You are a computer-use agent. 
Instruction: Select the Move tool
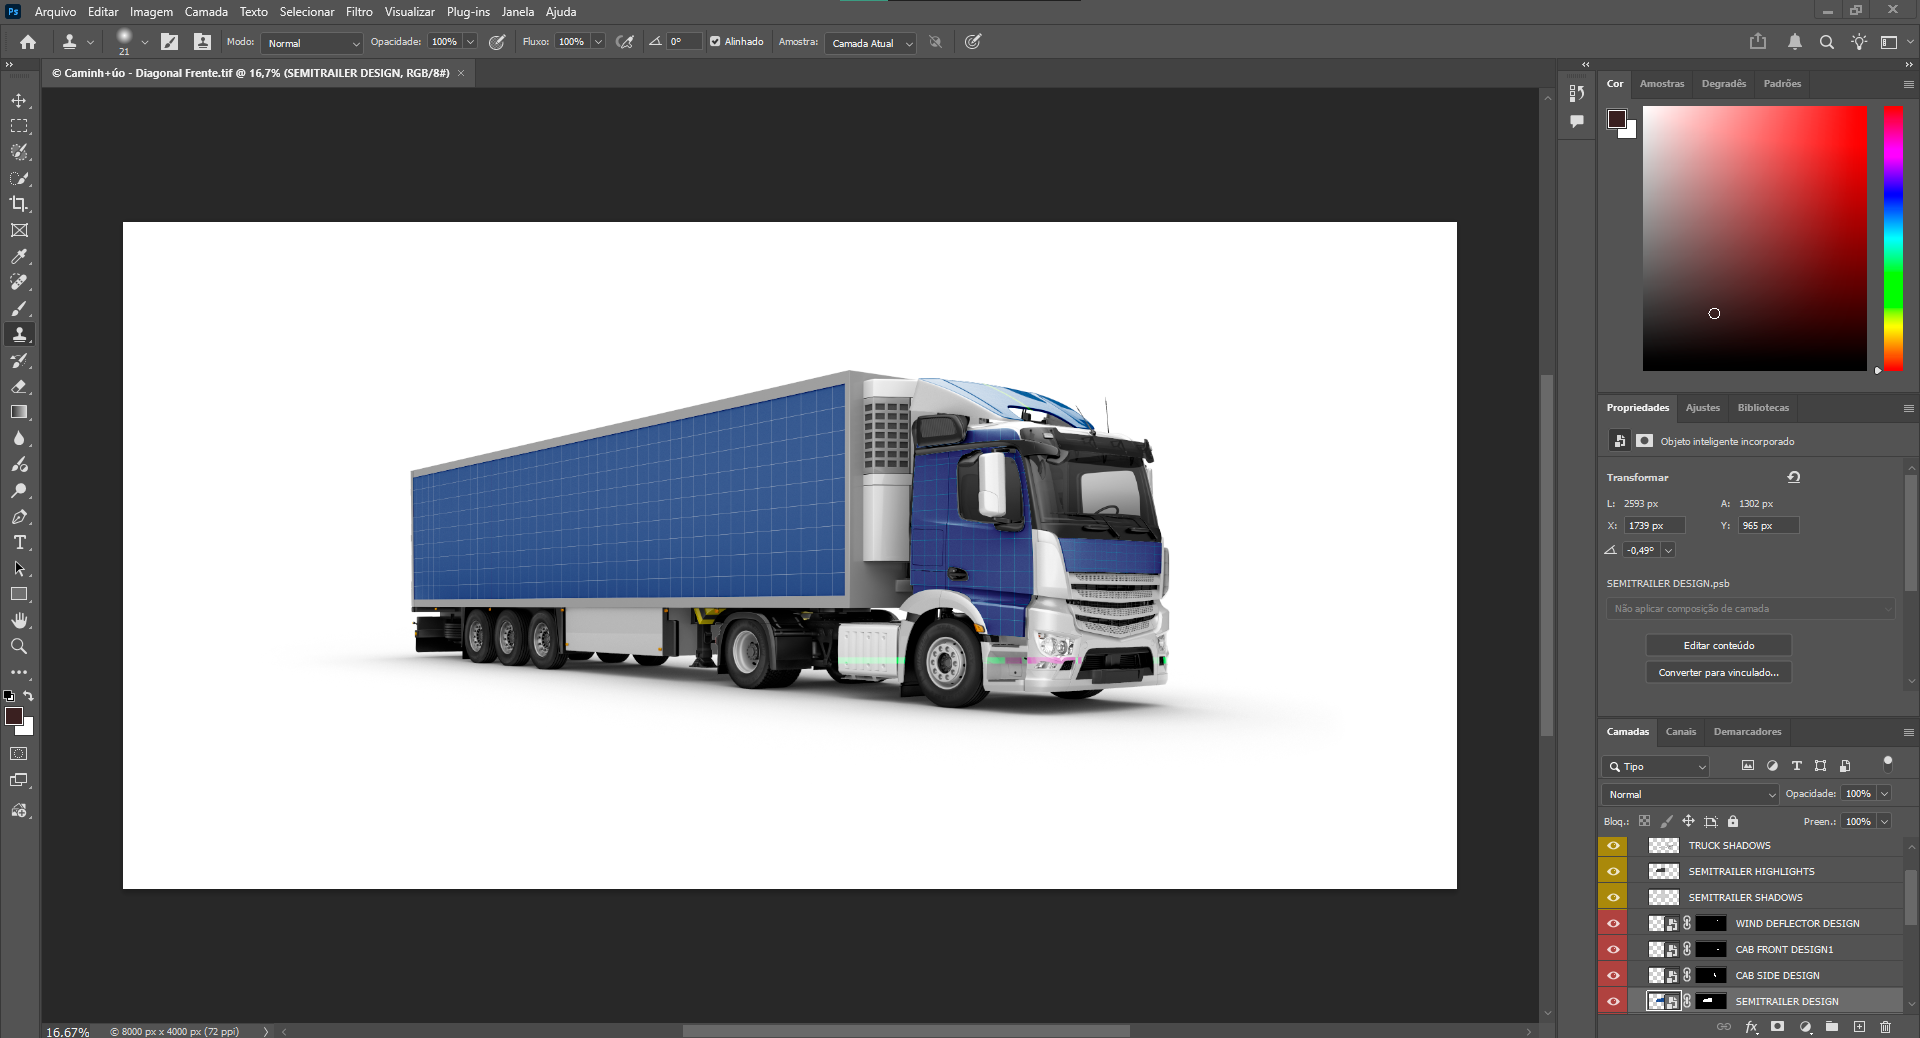click(19, 101)
